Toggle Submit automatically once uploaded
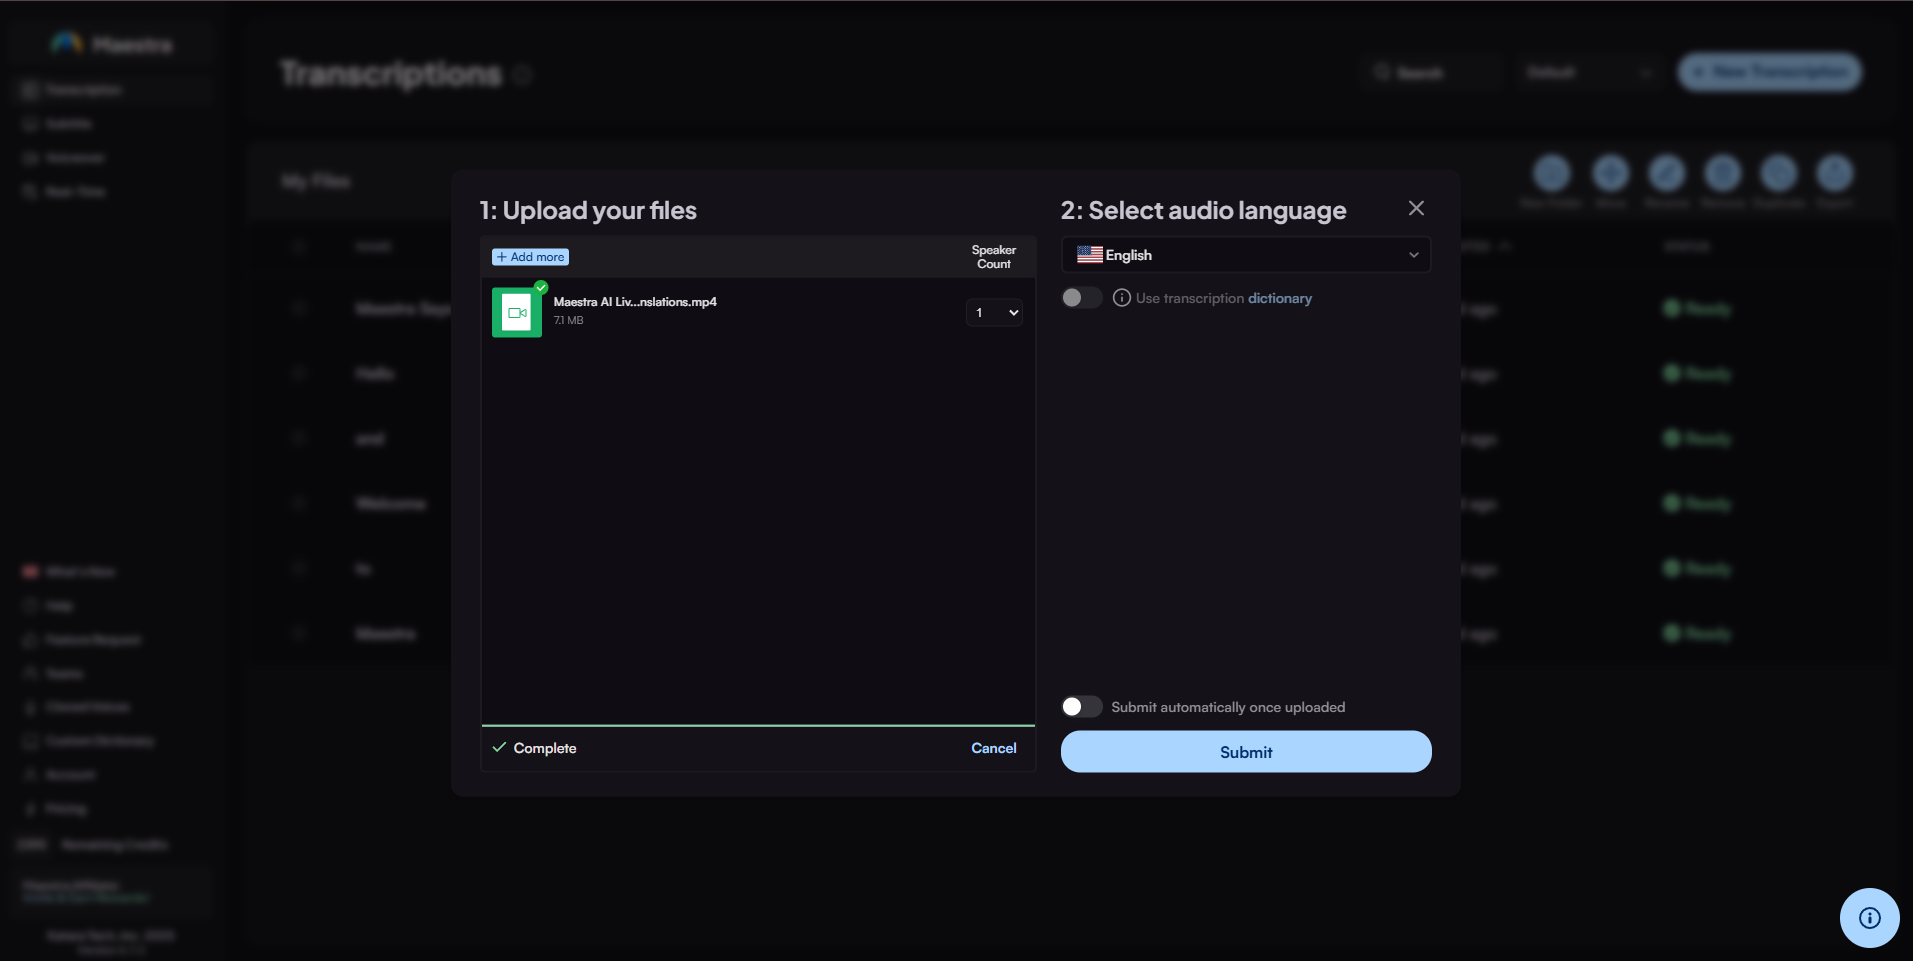Viewport: 1913px width, 961px height. [x=1080, y=707]
